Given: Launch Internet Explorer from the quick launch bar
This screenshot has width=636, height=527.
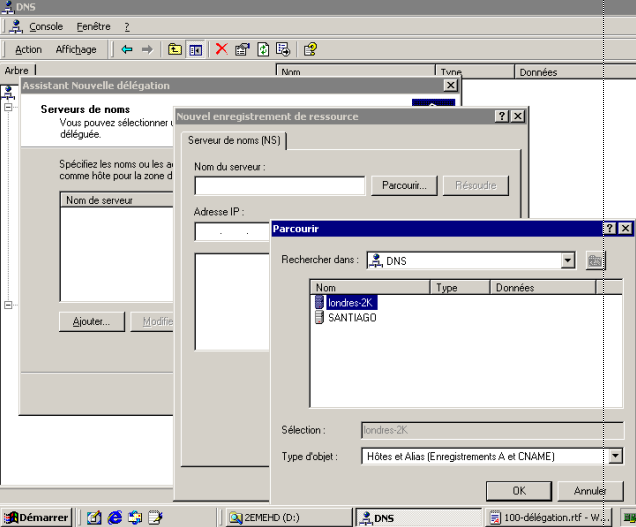Looking at the screenshot, I should 114,518.
